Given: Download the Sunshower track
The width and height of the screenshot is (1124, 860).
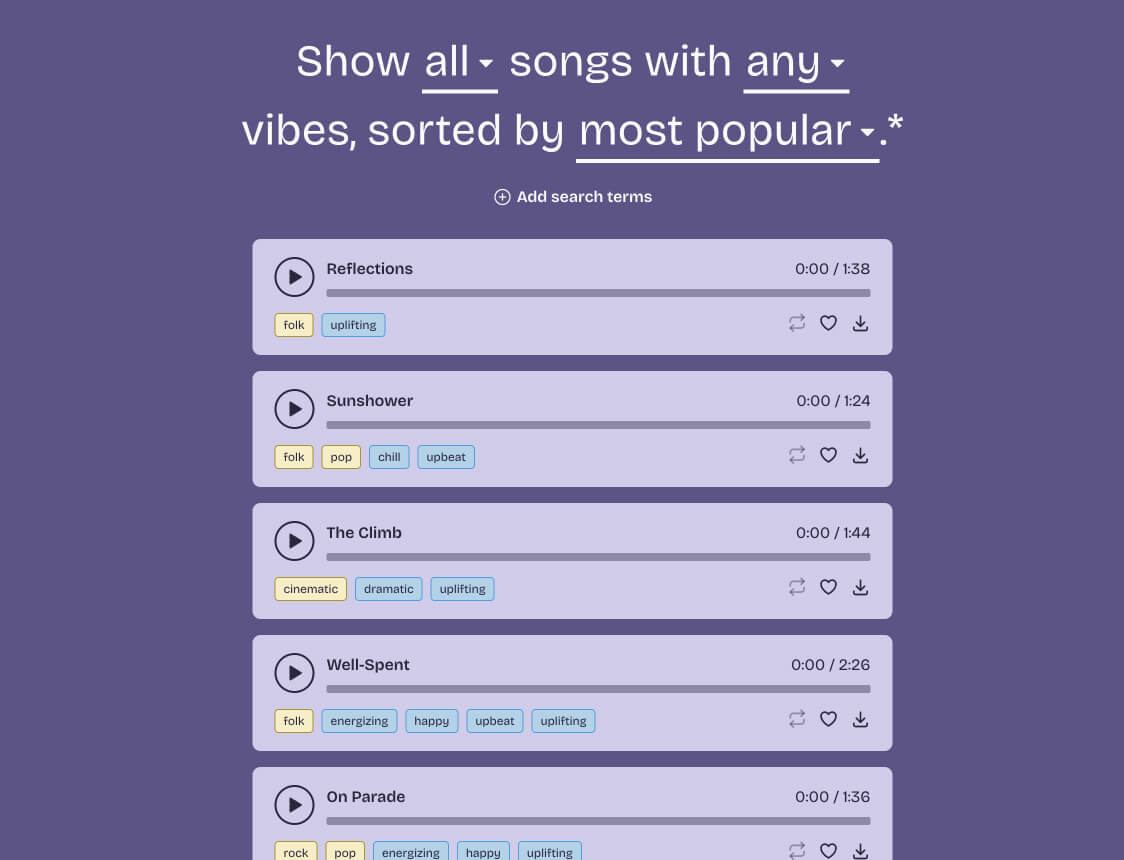Looking at the screenshot, I should [x=860, y=455].
